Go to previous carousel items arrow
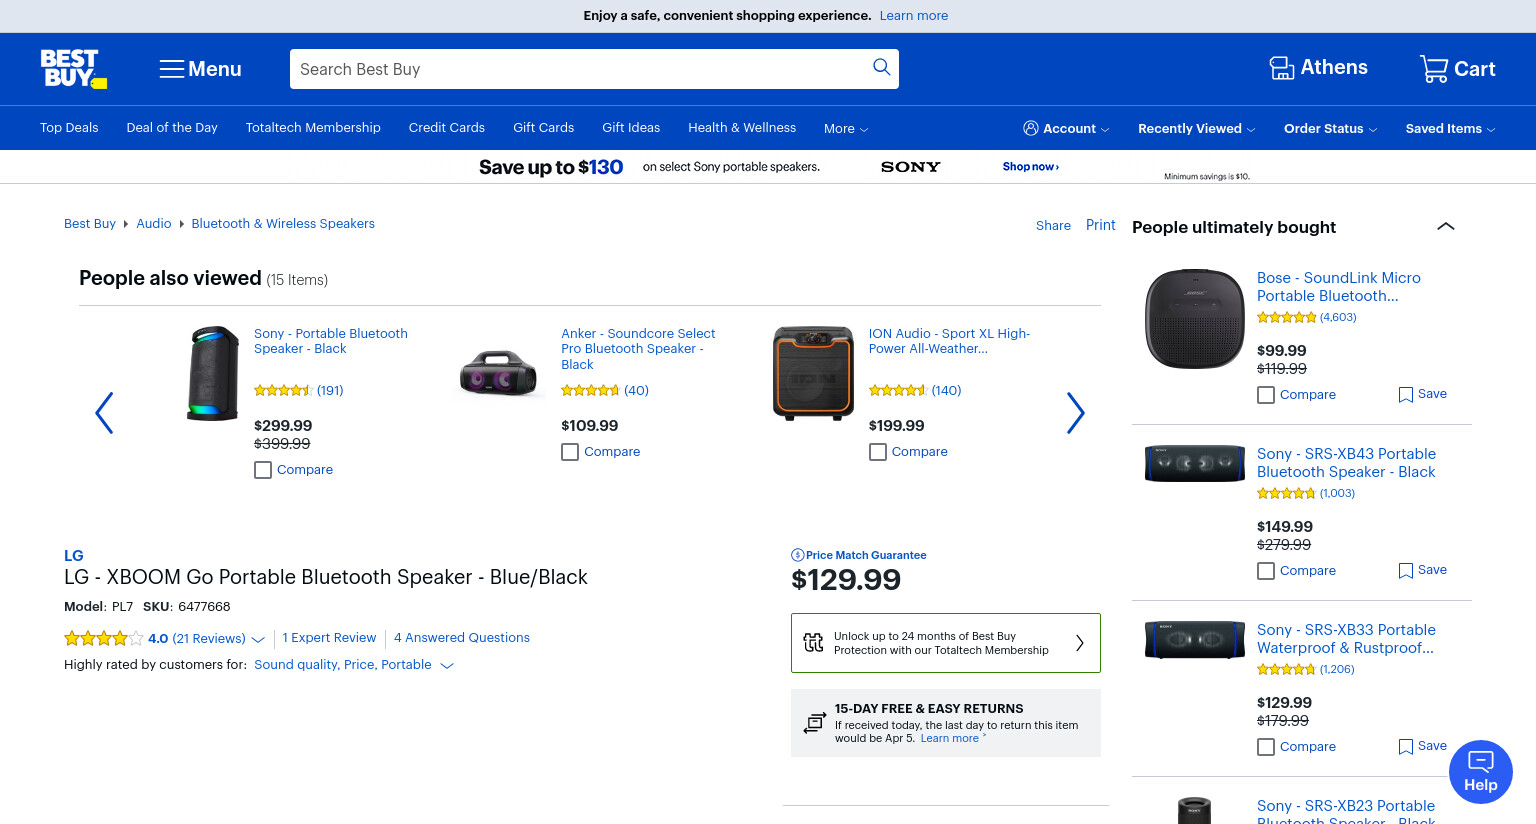This screenshot has height=824, width=1536. [x=104, y=412]
